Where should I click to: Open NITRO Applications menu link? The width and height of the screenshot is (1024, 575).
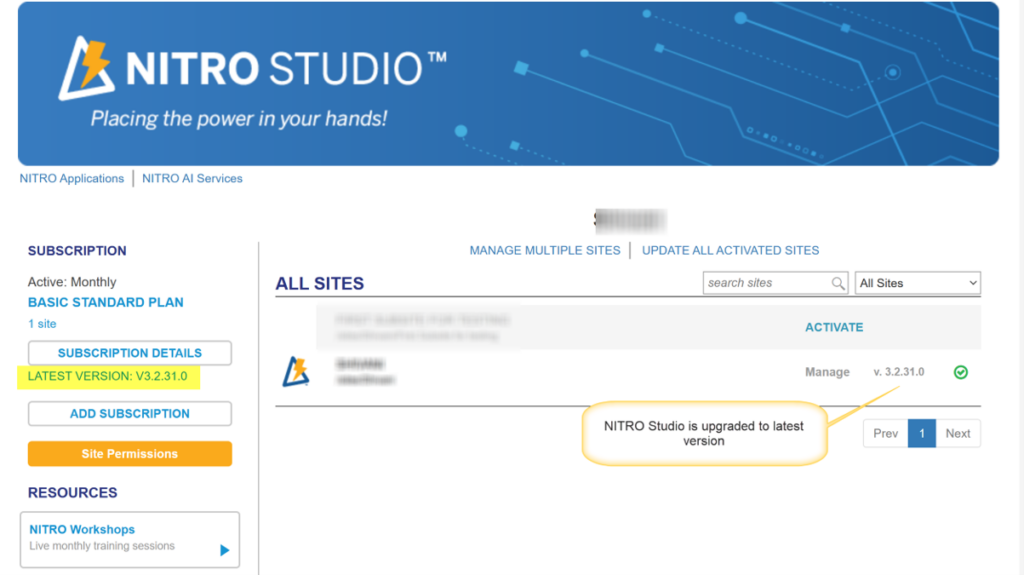coord(72,178)
